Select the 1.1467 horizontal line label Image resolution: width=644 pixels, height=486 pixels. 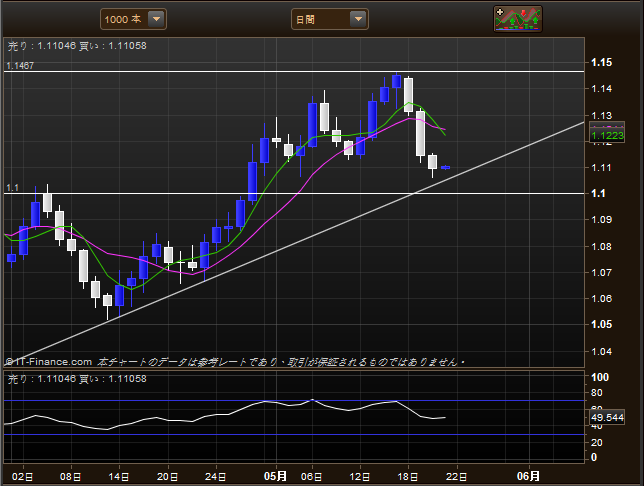[20, 66]
